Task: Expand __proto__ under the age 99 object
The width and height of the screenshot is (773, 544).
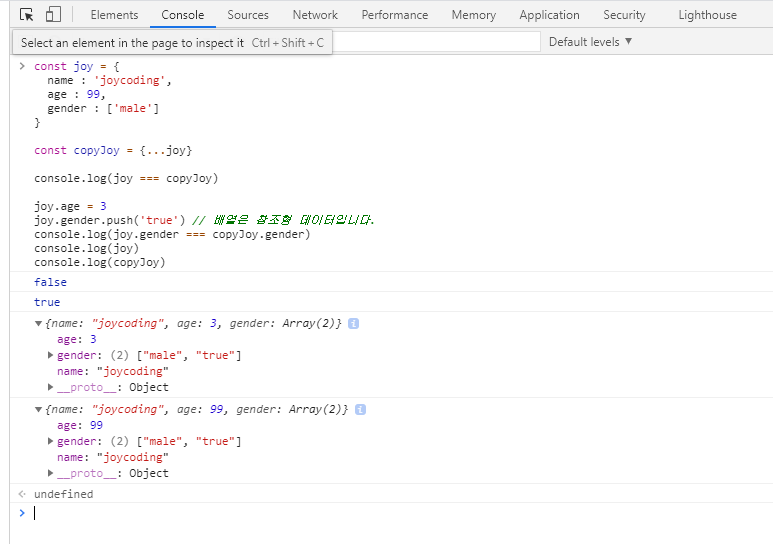Action: pyautogui.click(x=50, y=473)
